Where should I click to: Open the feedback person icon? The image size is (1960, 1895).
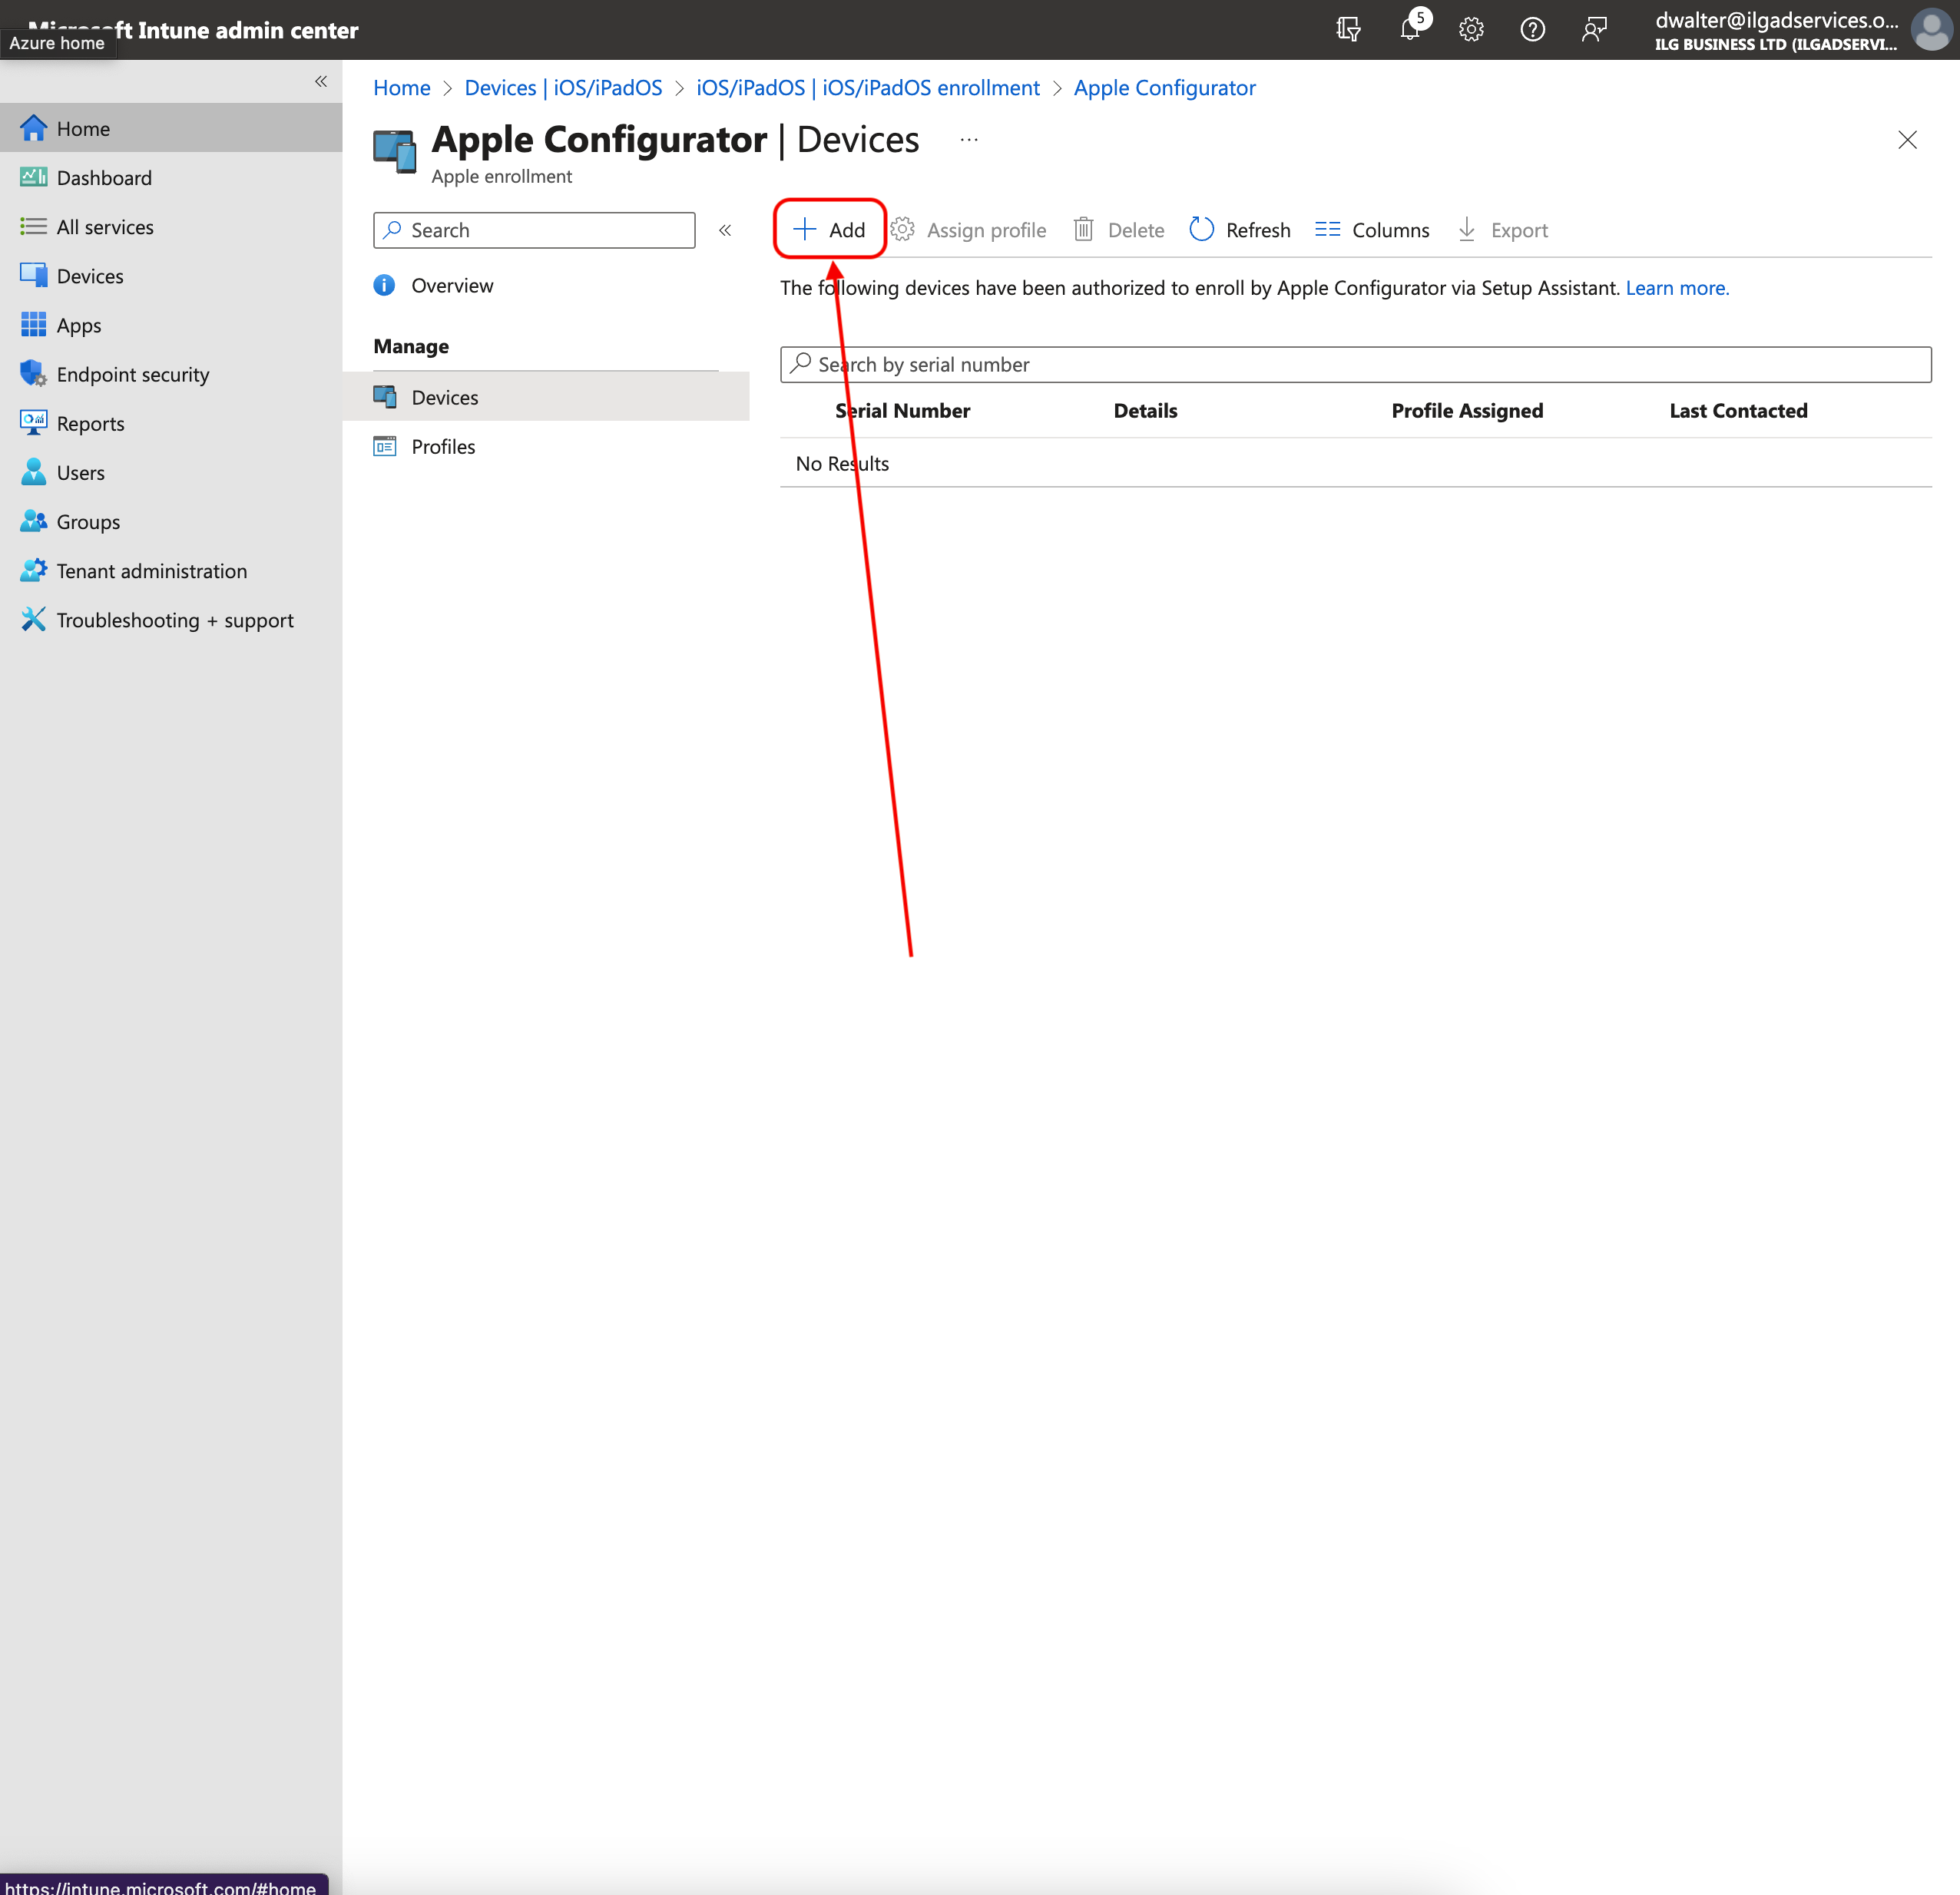pos(1594,29)
